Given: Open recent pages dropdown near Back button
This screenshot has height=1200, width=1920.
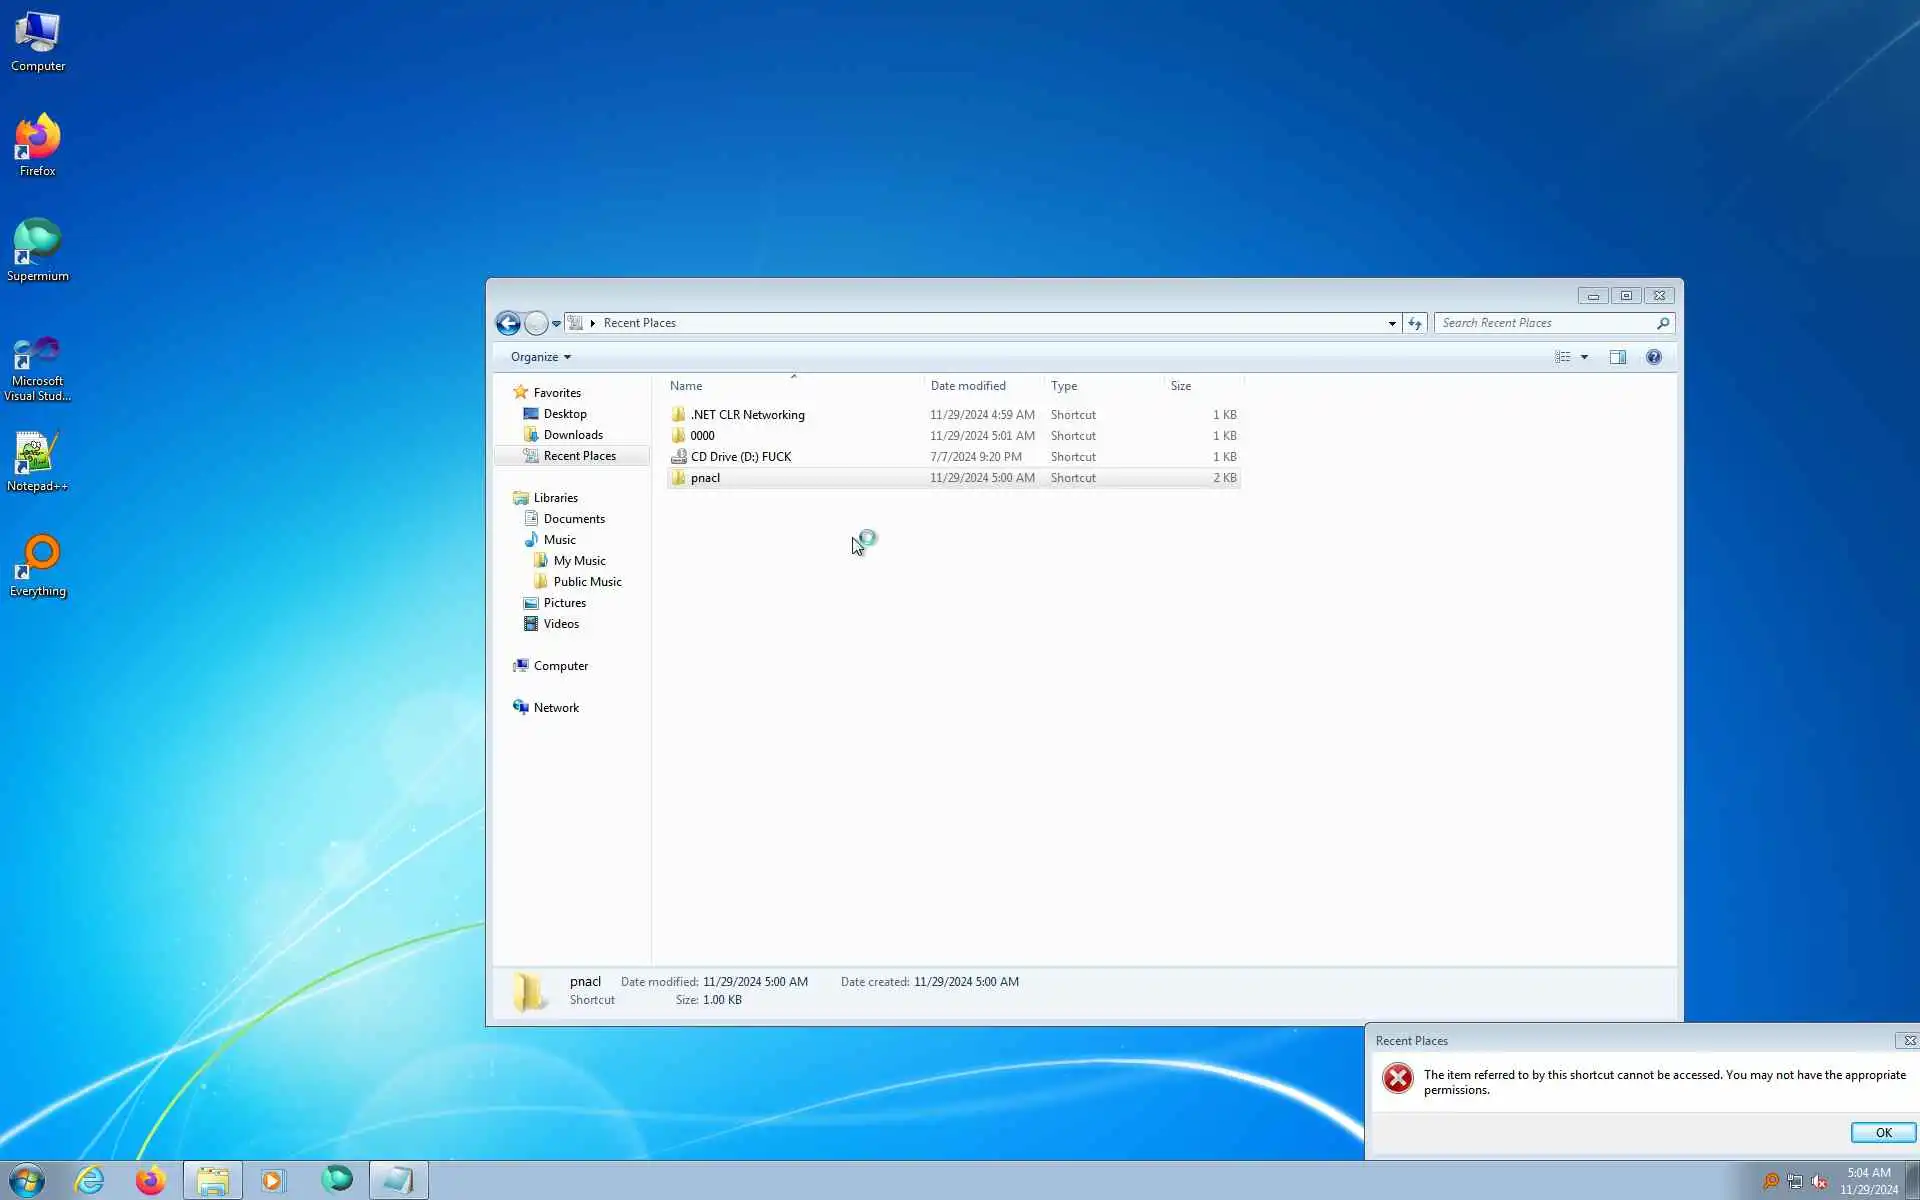Looking at the screenshot, I should (556, 323).
